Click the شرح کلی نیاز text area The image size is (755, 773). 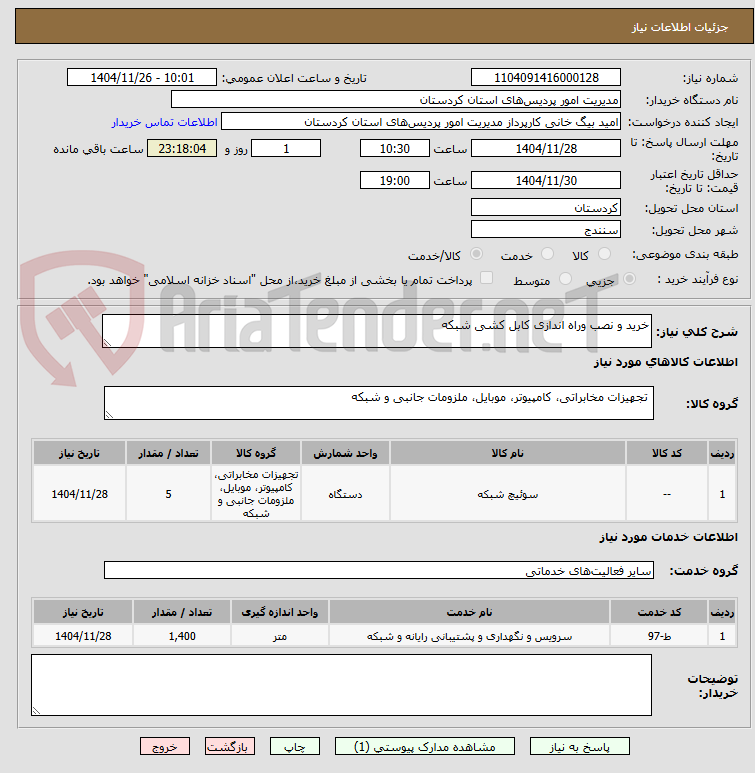coord(377,331)
